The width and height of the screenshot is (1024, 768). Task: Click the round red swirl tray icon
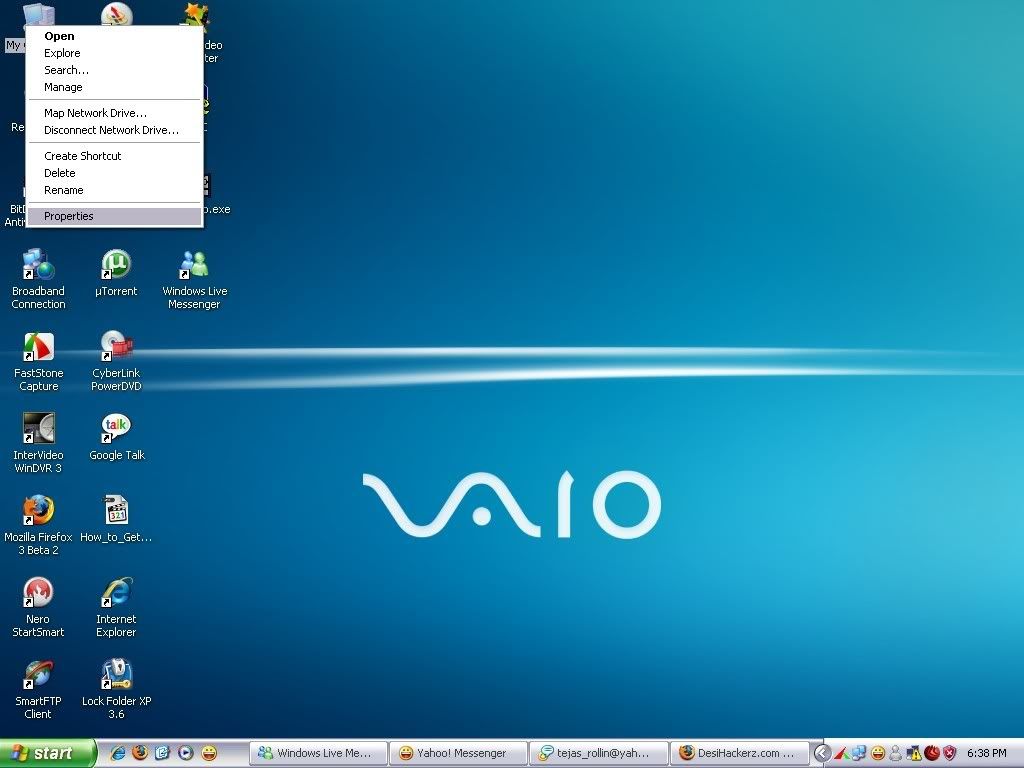click(932, 753)
